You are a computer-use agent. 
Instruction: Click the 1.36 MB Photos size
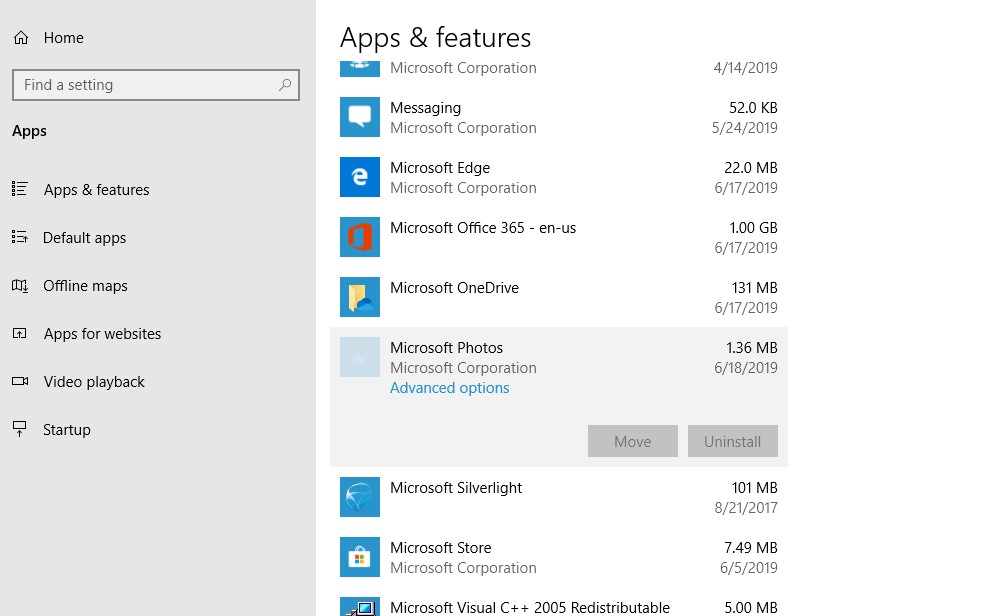752,348
